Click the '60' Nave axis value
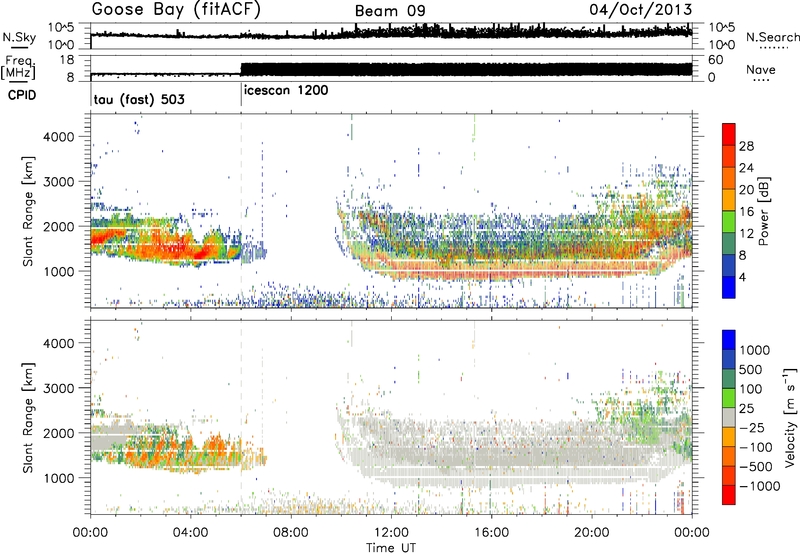Image resolution: width=800 pixels, height=554 pixels. 715,60
